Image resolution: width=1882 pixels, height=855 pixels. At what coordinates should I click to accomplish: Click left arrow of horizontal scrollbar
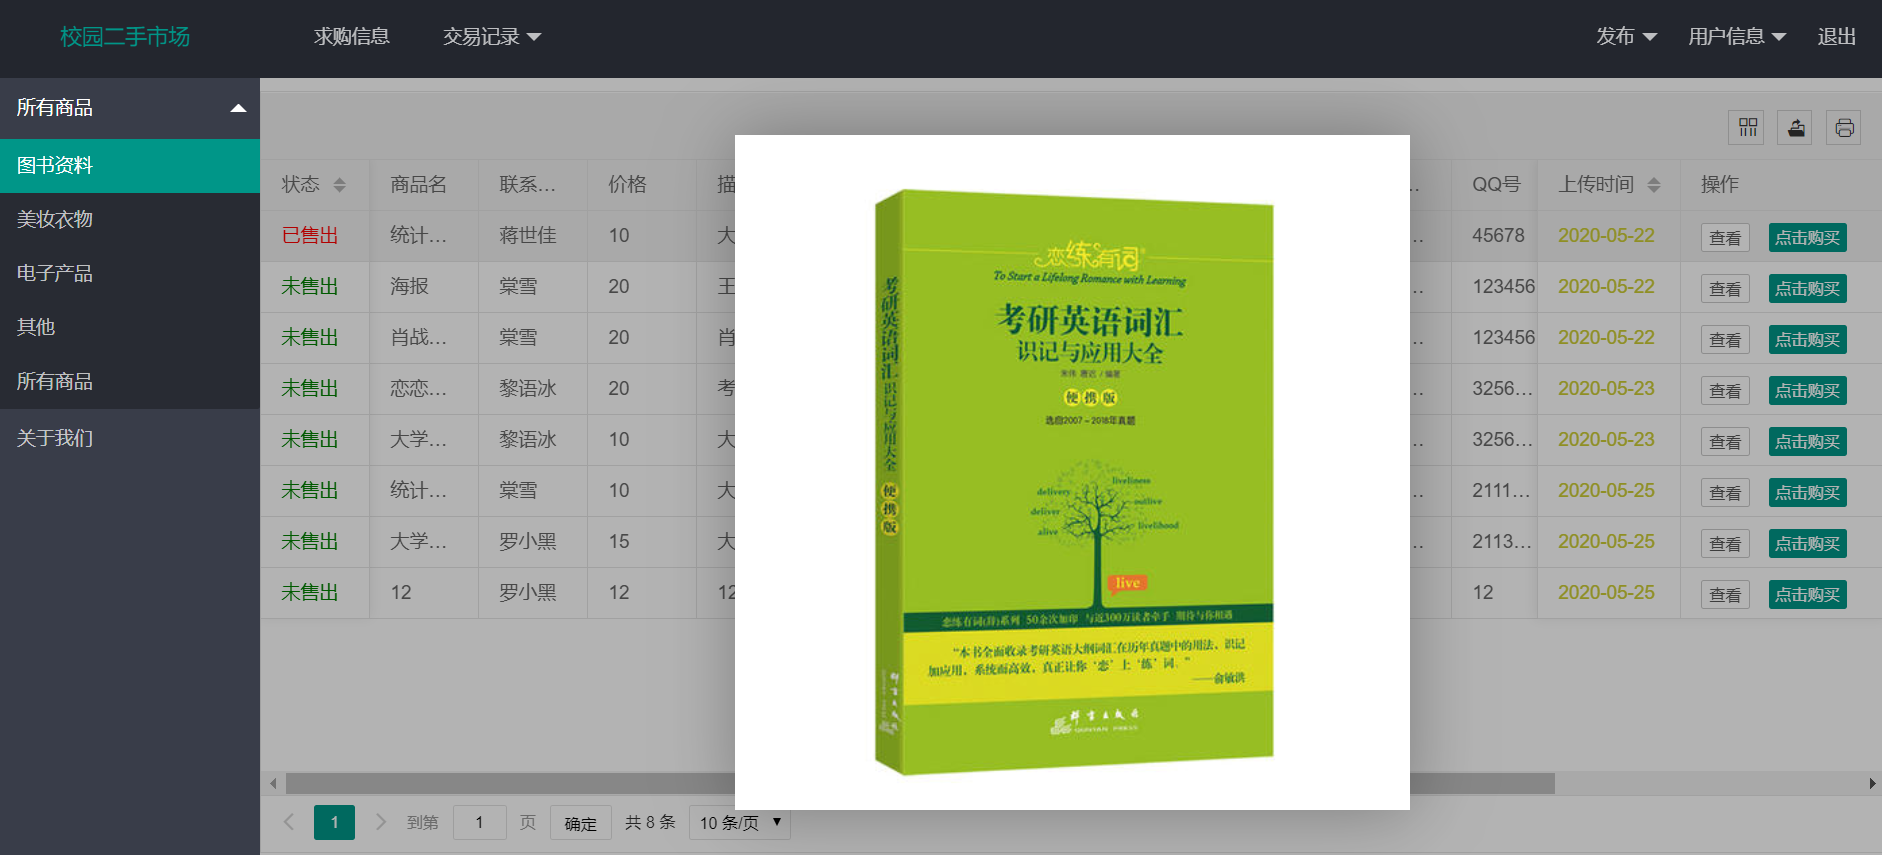[x=273, y=783]
